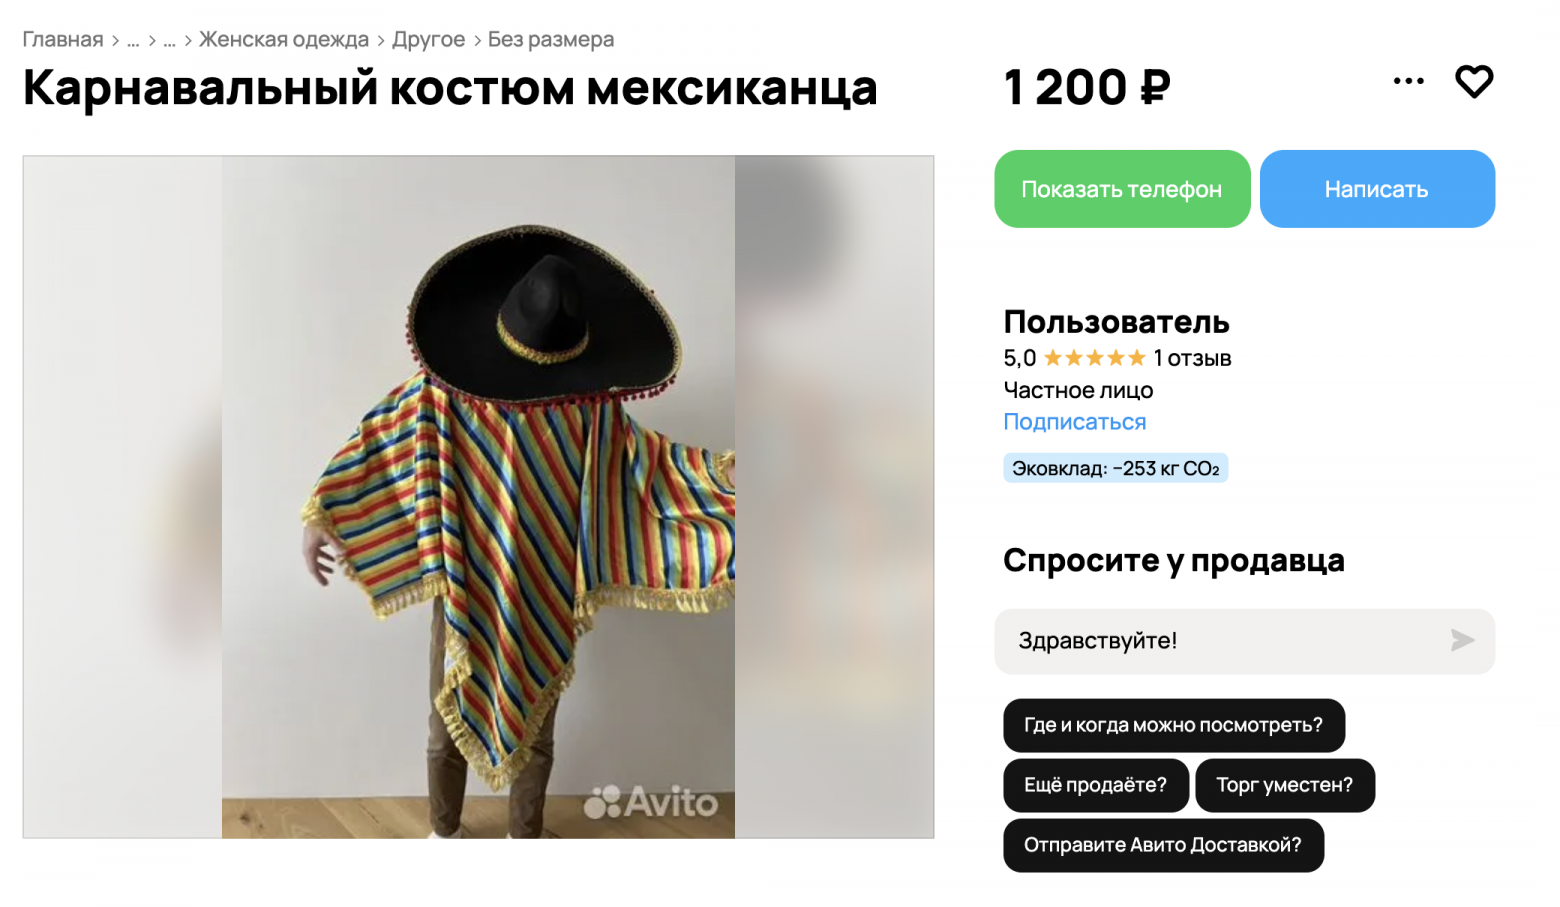Subscribe to seller via Подписаться

pyautogui.click(x=1075, y=422)
